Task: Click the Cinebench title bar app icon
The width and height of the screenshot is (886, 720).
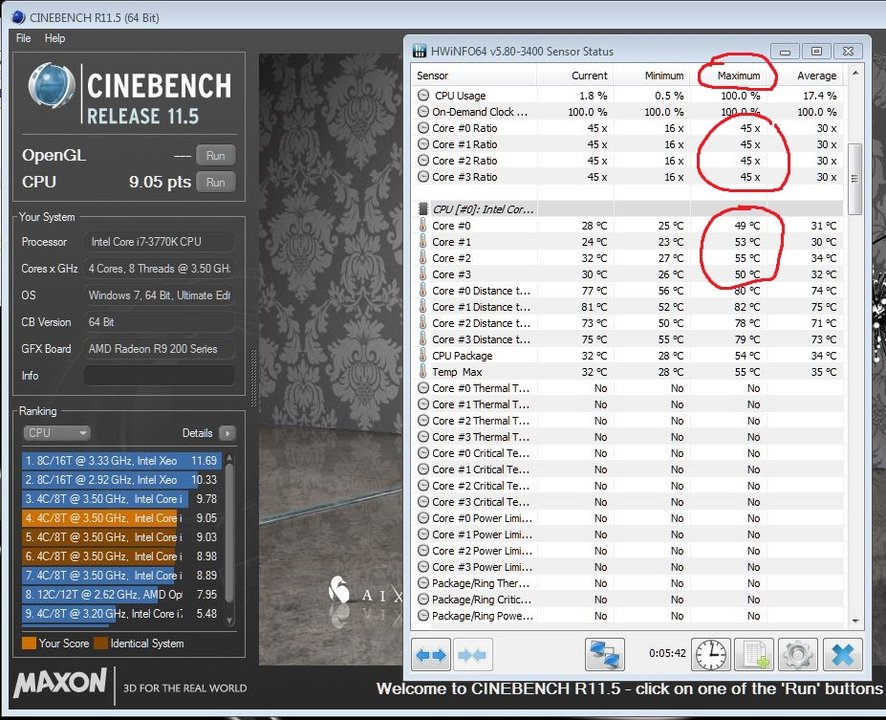Action: (x=18, y=17)
